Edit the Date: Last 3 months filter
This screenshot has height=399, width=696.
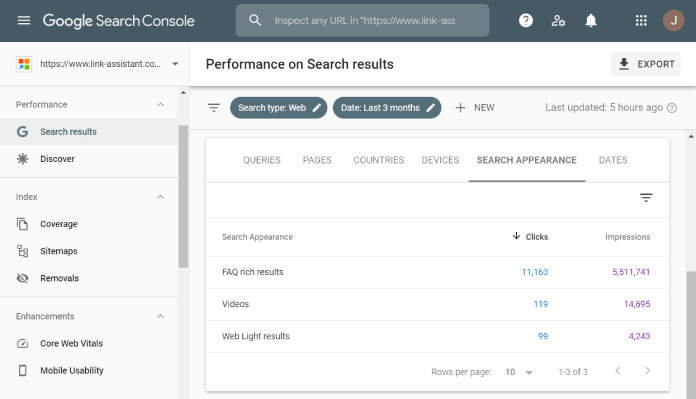[x=387, y=108]
